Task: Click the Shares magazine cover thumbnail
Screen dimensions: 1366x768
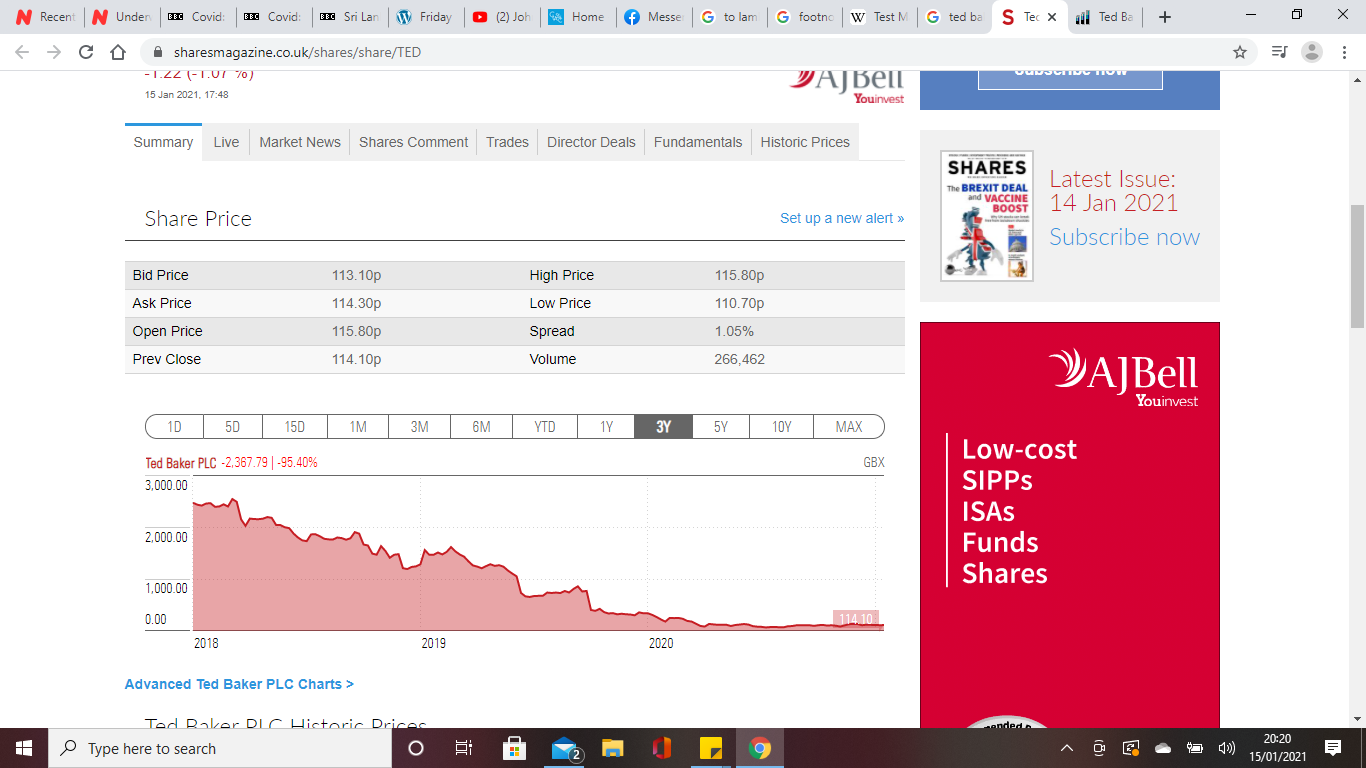Action: pyautogui.click(x=987, y=216)
